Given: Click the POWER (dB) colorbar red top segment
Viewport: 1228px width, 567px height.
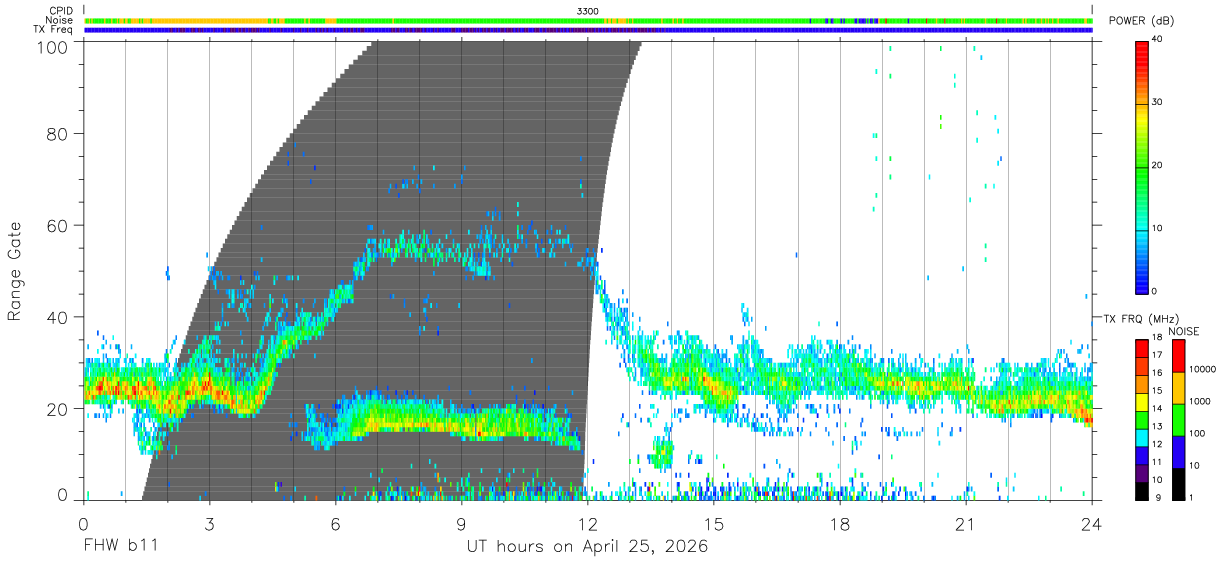Looking at the screenshot, I should [1141, 56].
